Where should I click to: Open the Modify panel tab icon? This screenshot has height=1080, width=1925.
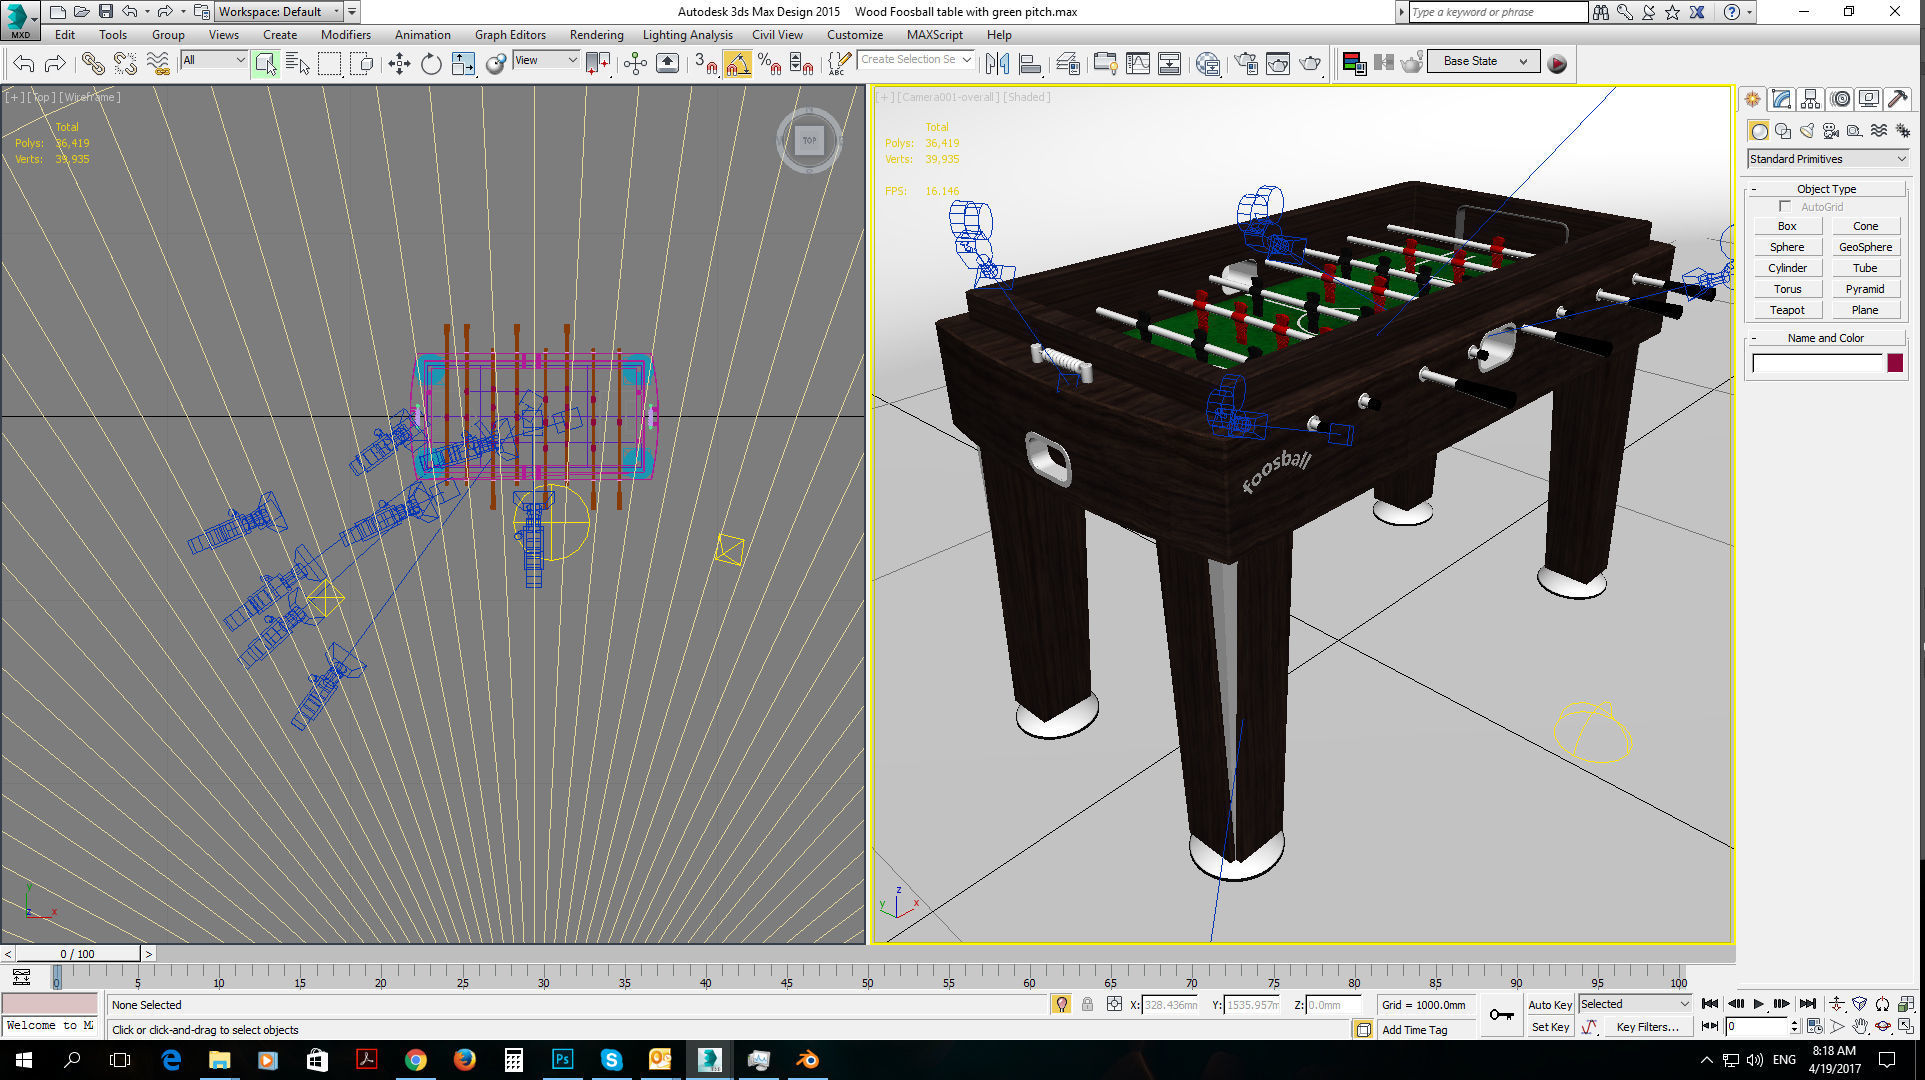coord(1781,99)
